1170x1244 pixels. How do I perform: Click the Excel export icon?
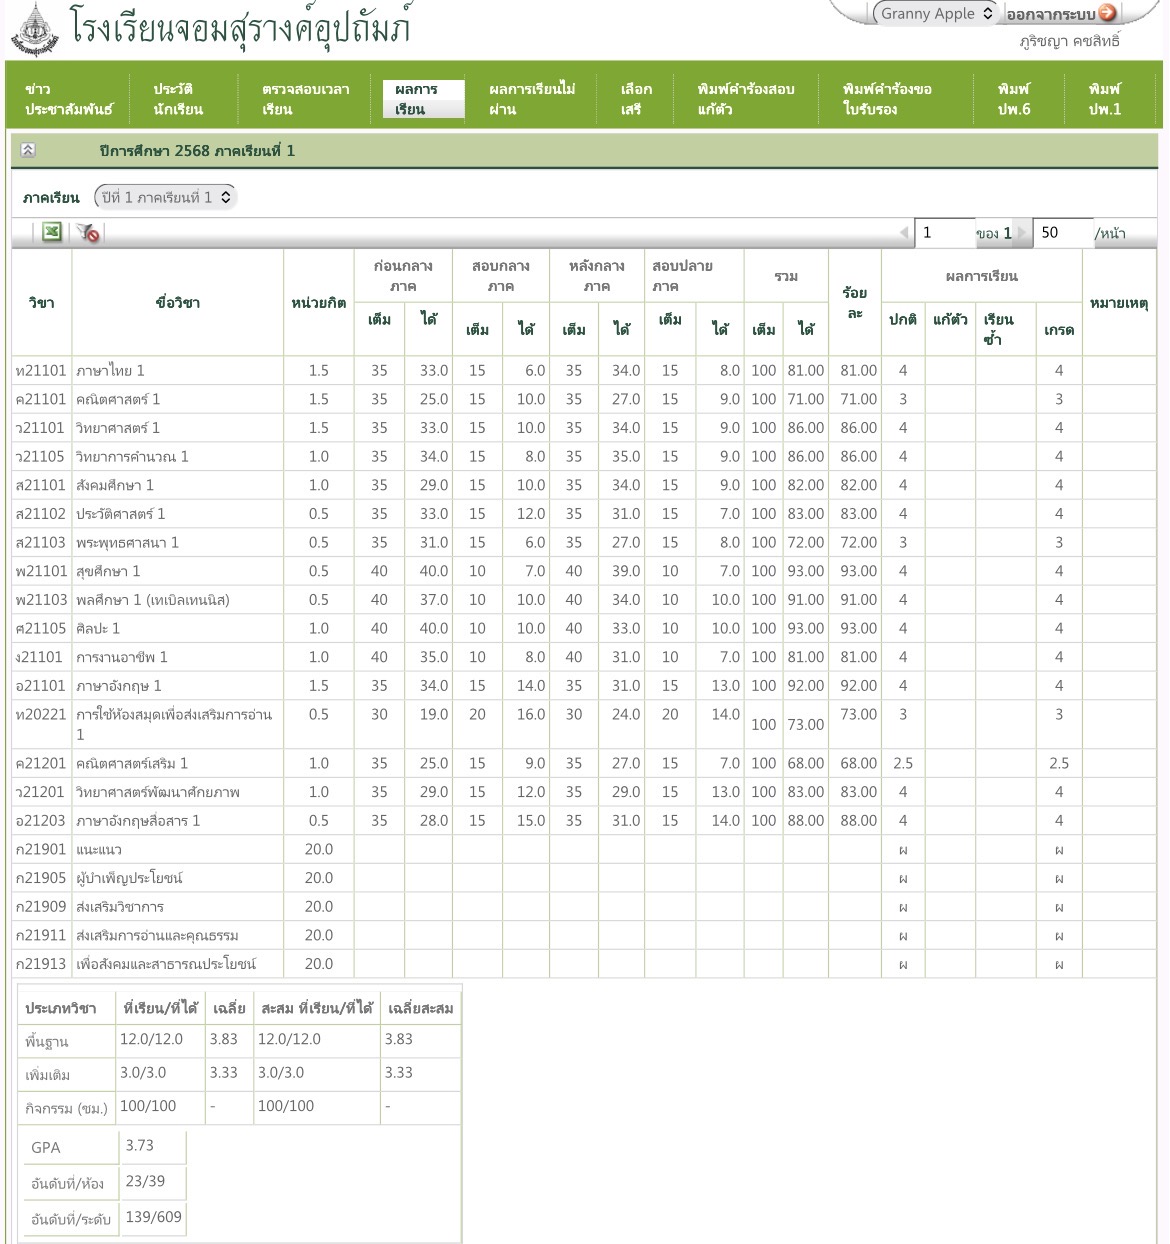pyautogui.click(x=52, y=232)
